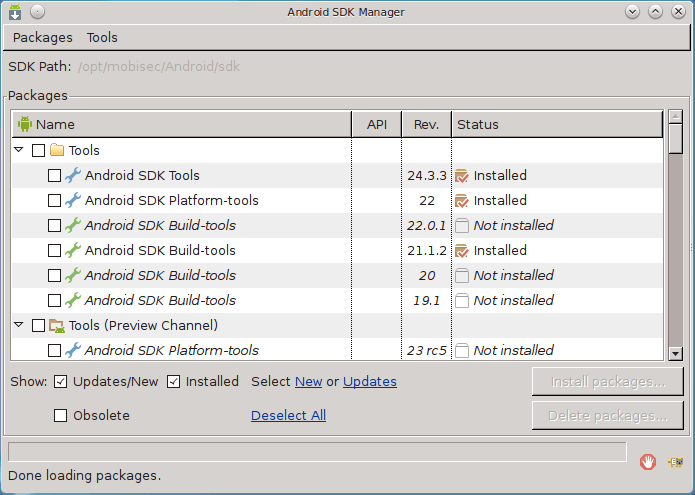Click the installed status icon for revision 24.3.3
Screen dimensions: 695x495
tap(461, 176)
